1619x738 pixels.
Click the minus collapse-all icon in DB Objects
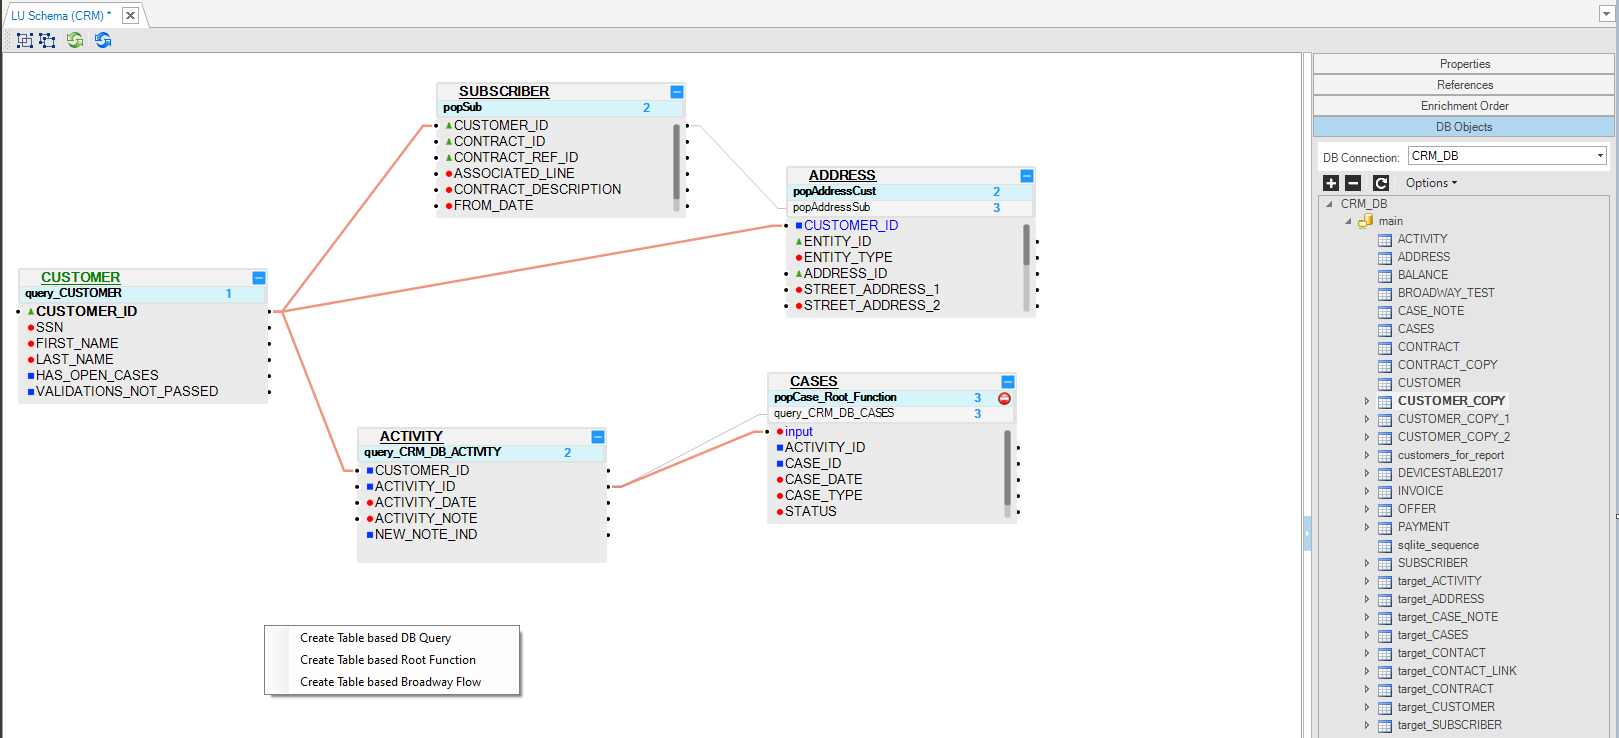[x=1353, y=183]
